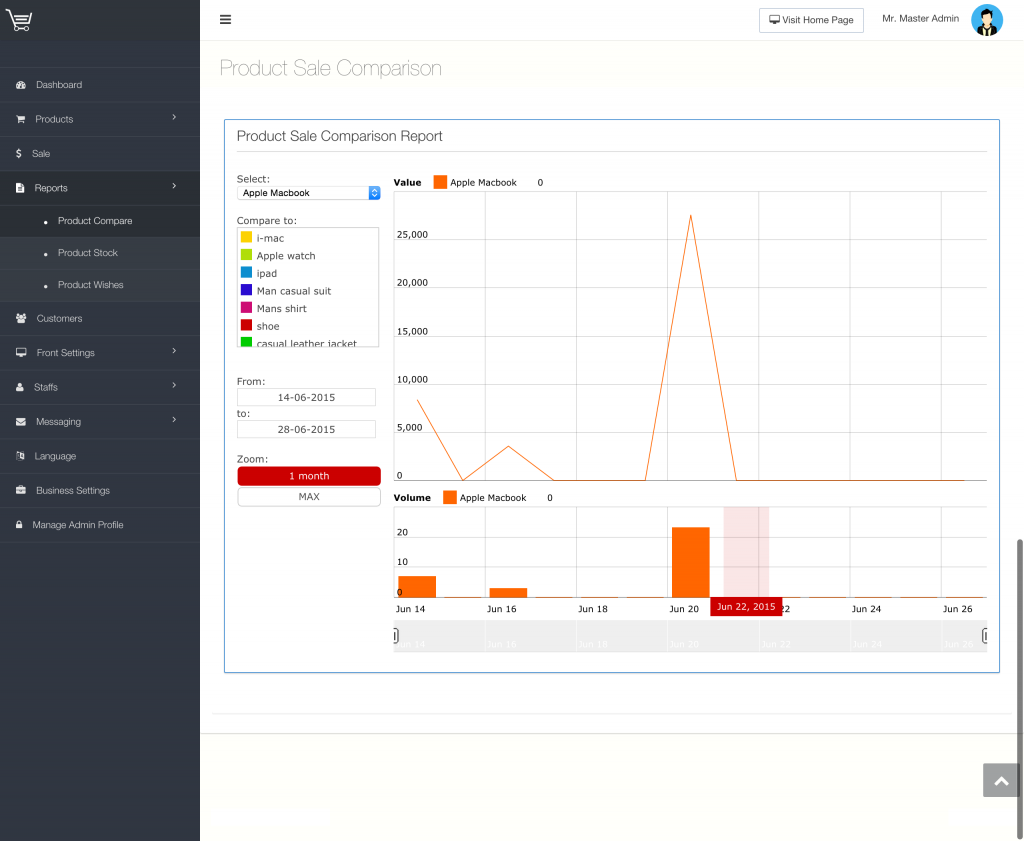Click the shopping cart logo icon

pyautogui.click(x=19, y=20)
